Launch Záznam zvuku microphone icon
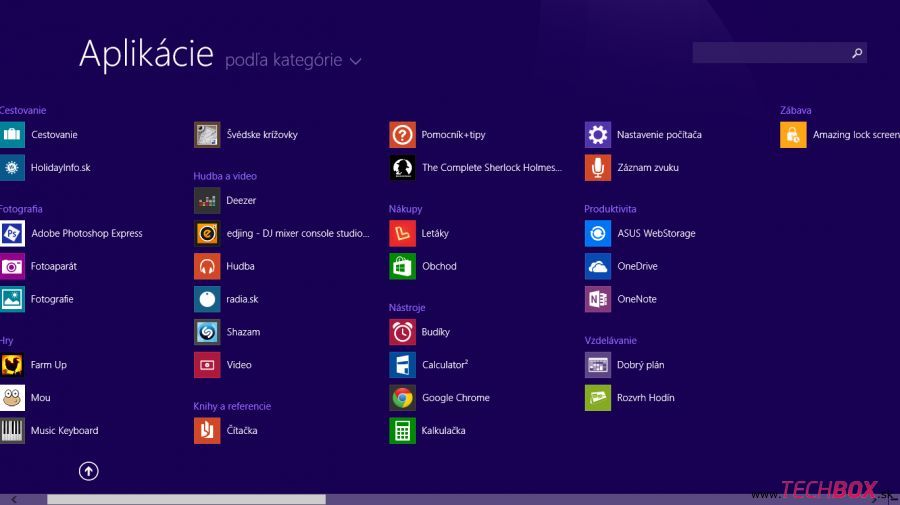 point(598,168)
